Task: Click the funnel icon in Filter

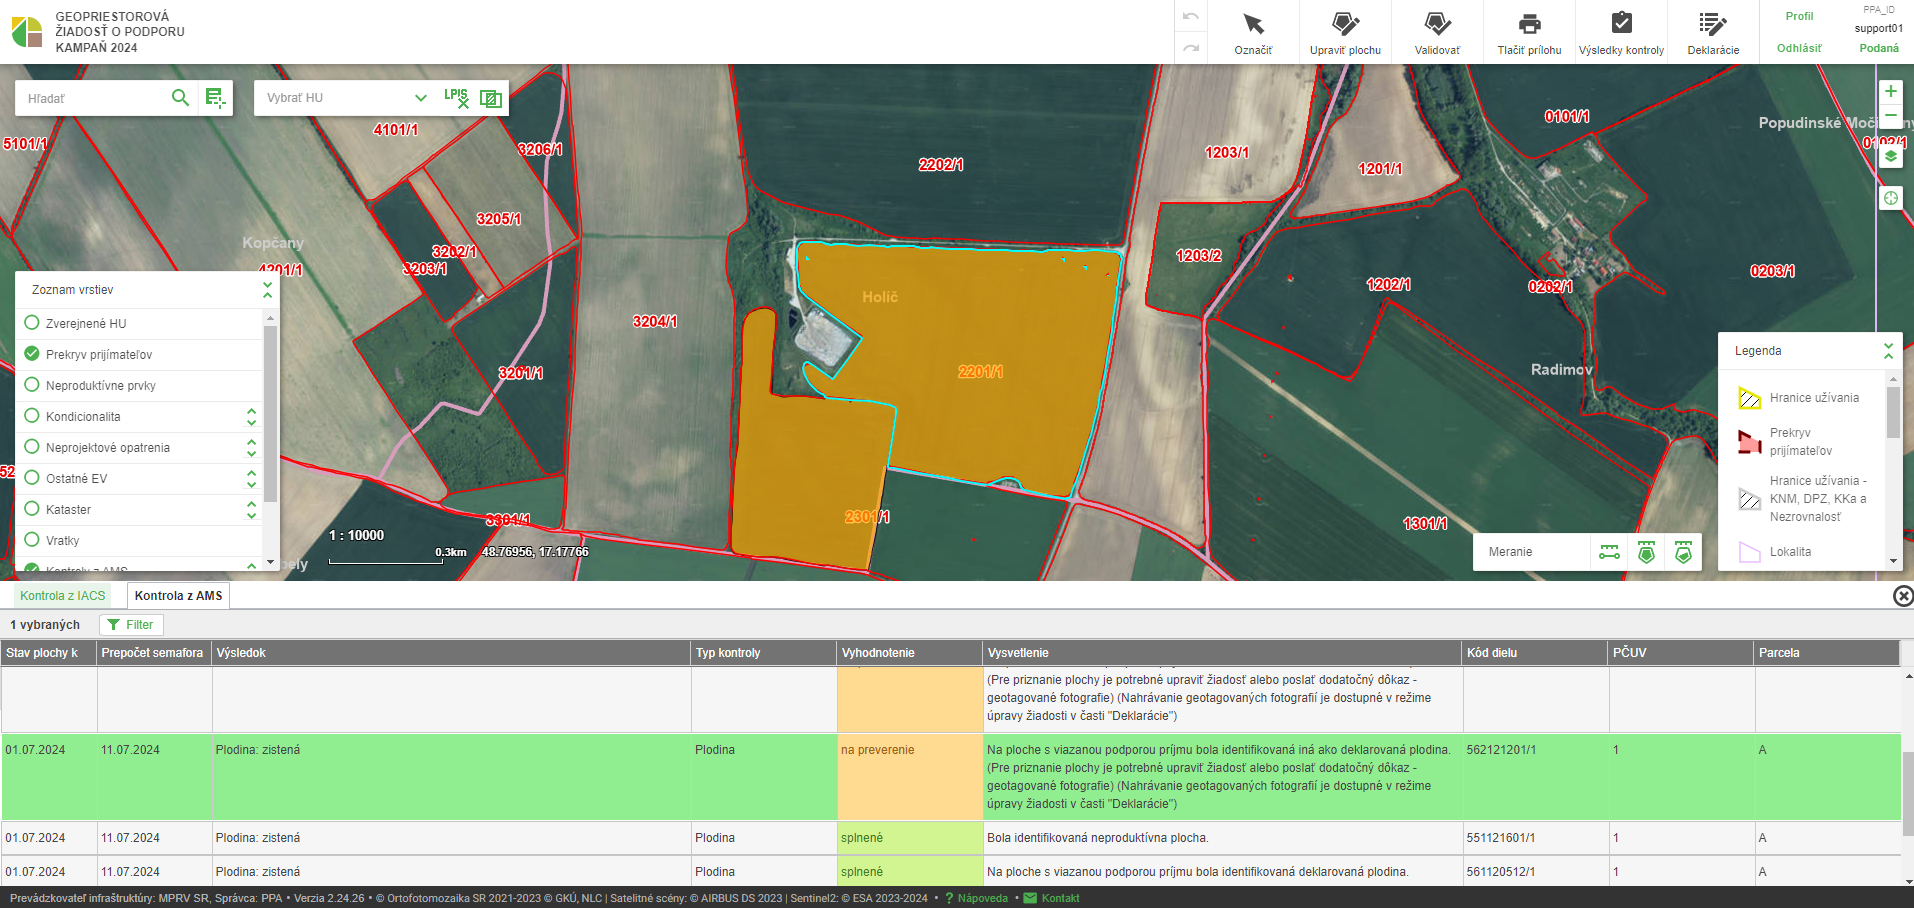Action: [114, 625]
